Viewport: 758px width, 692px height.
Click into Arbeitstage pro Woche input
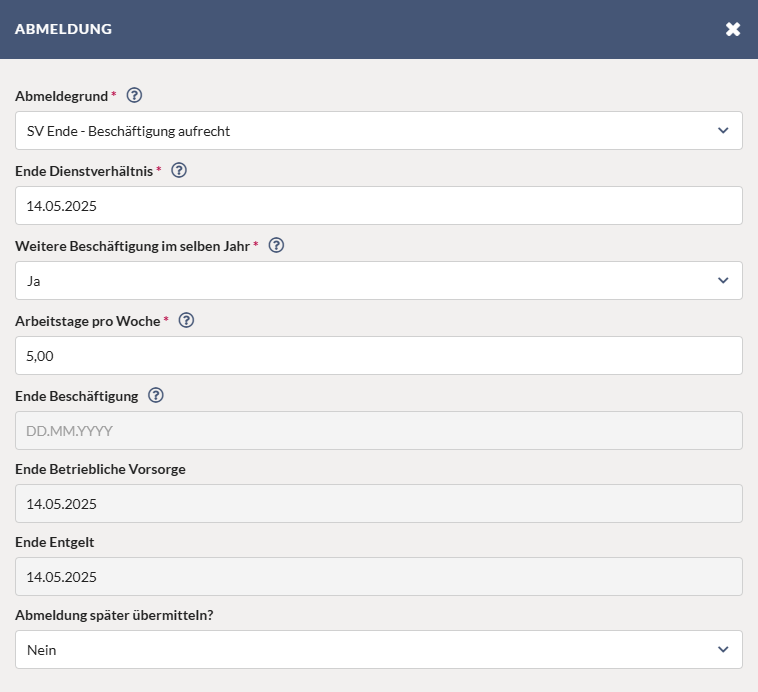[379, 355]
